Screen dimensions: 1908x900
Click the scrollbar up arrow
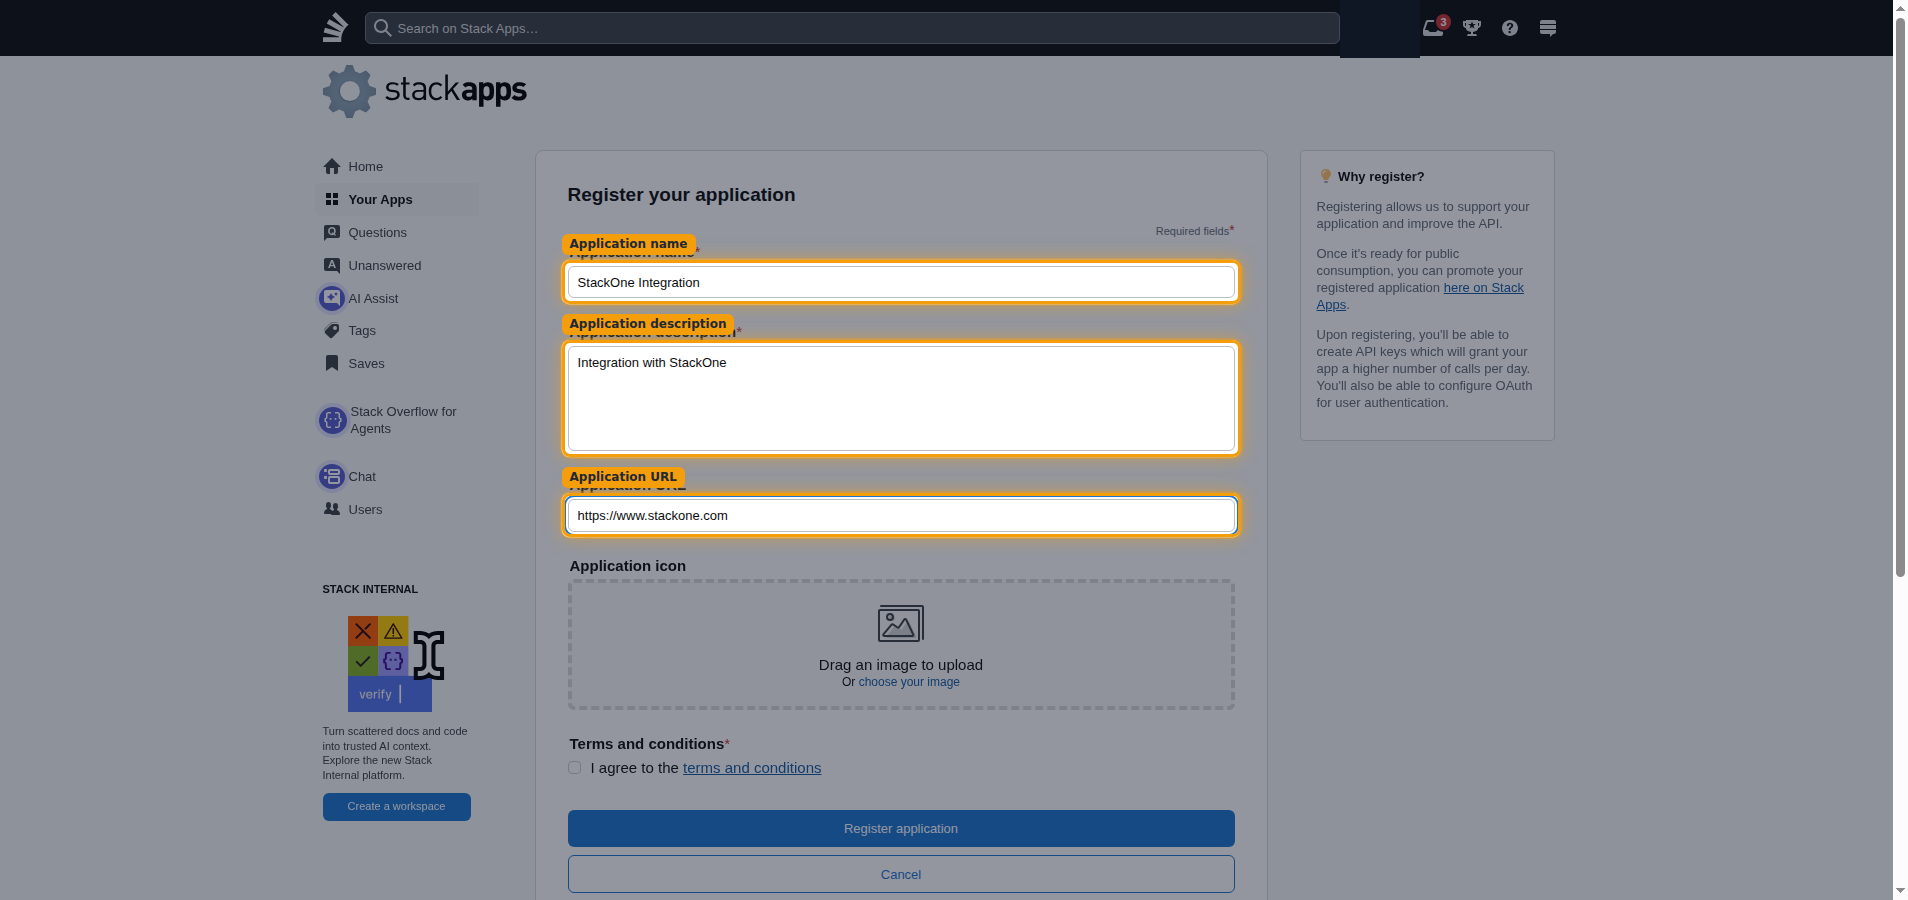[x=1900, y=8]
